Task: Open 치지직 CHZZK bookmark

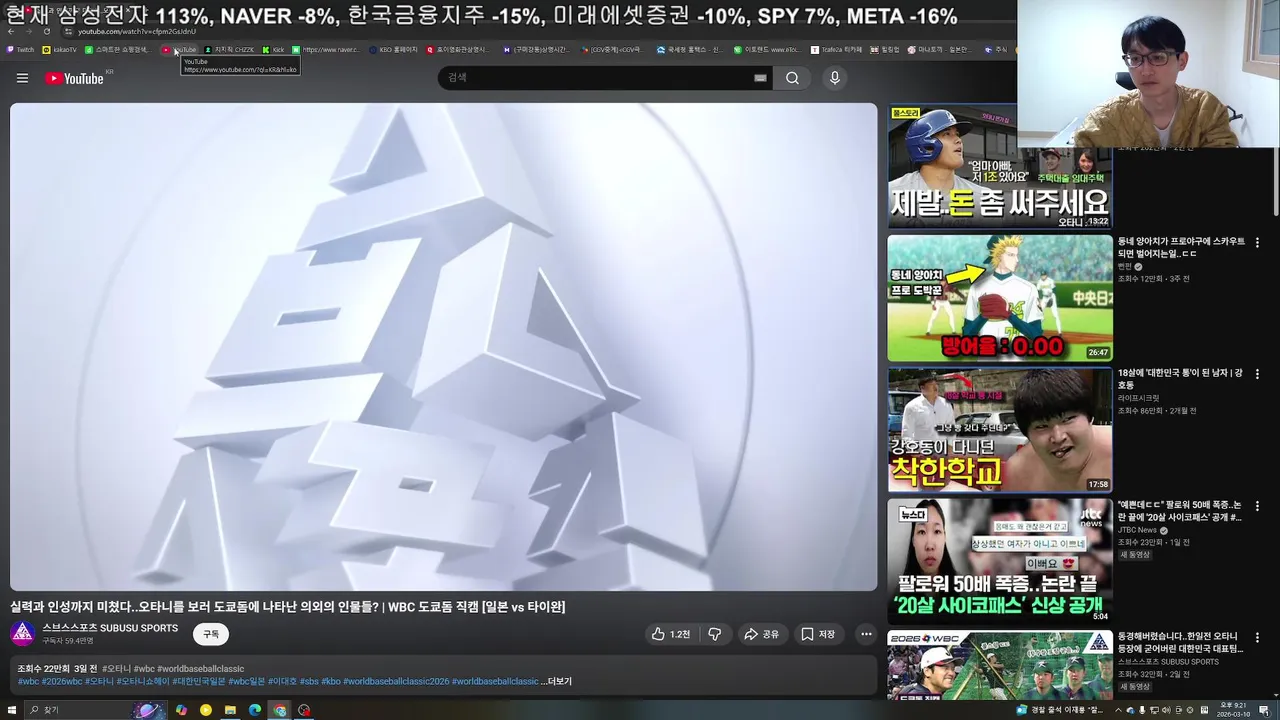Action: (230, 49)
